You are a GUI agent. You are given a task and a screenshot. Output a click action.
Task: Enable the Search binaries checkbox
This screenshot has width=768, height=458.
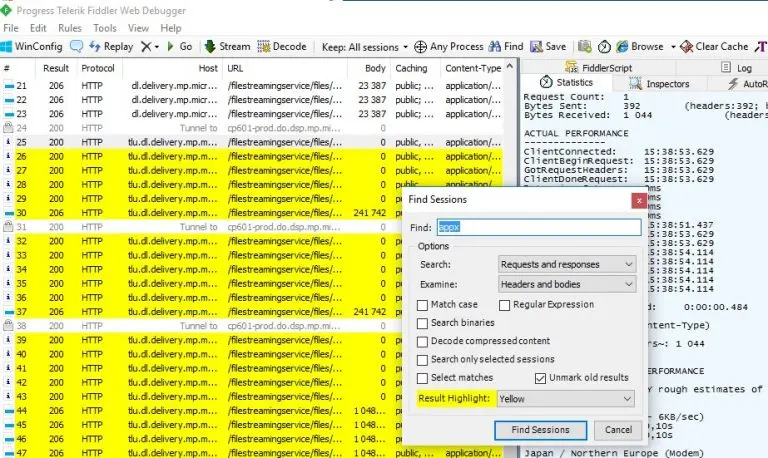point(422,323)
